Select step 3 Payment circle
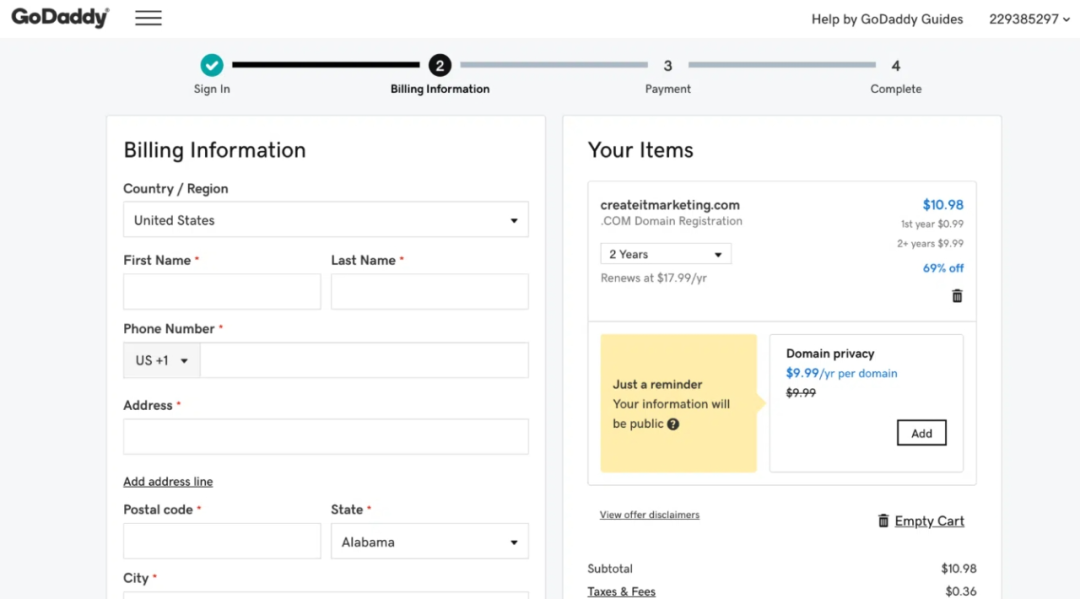Screen dimensions: 1080x599 coord(668,66)
